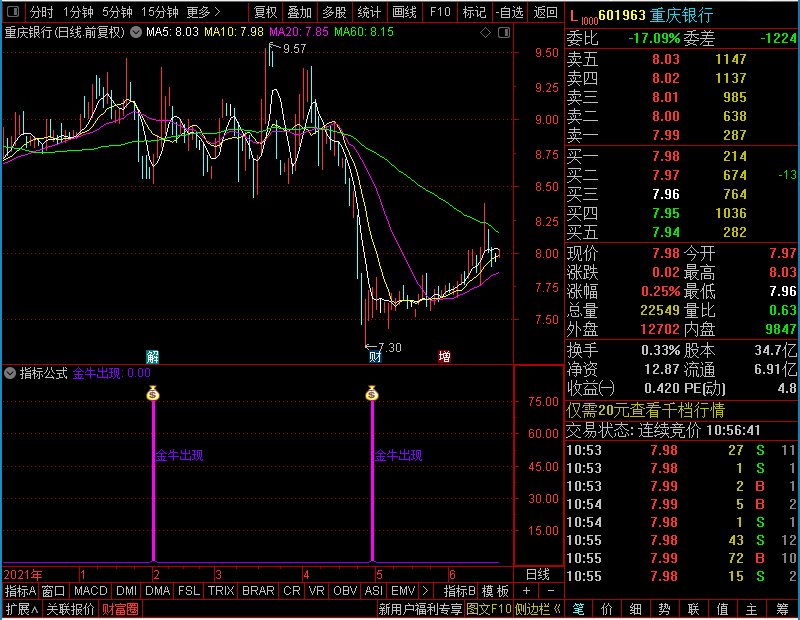
Task: Click the second money bag signal icon
Action: point(372,393)
